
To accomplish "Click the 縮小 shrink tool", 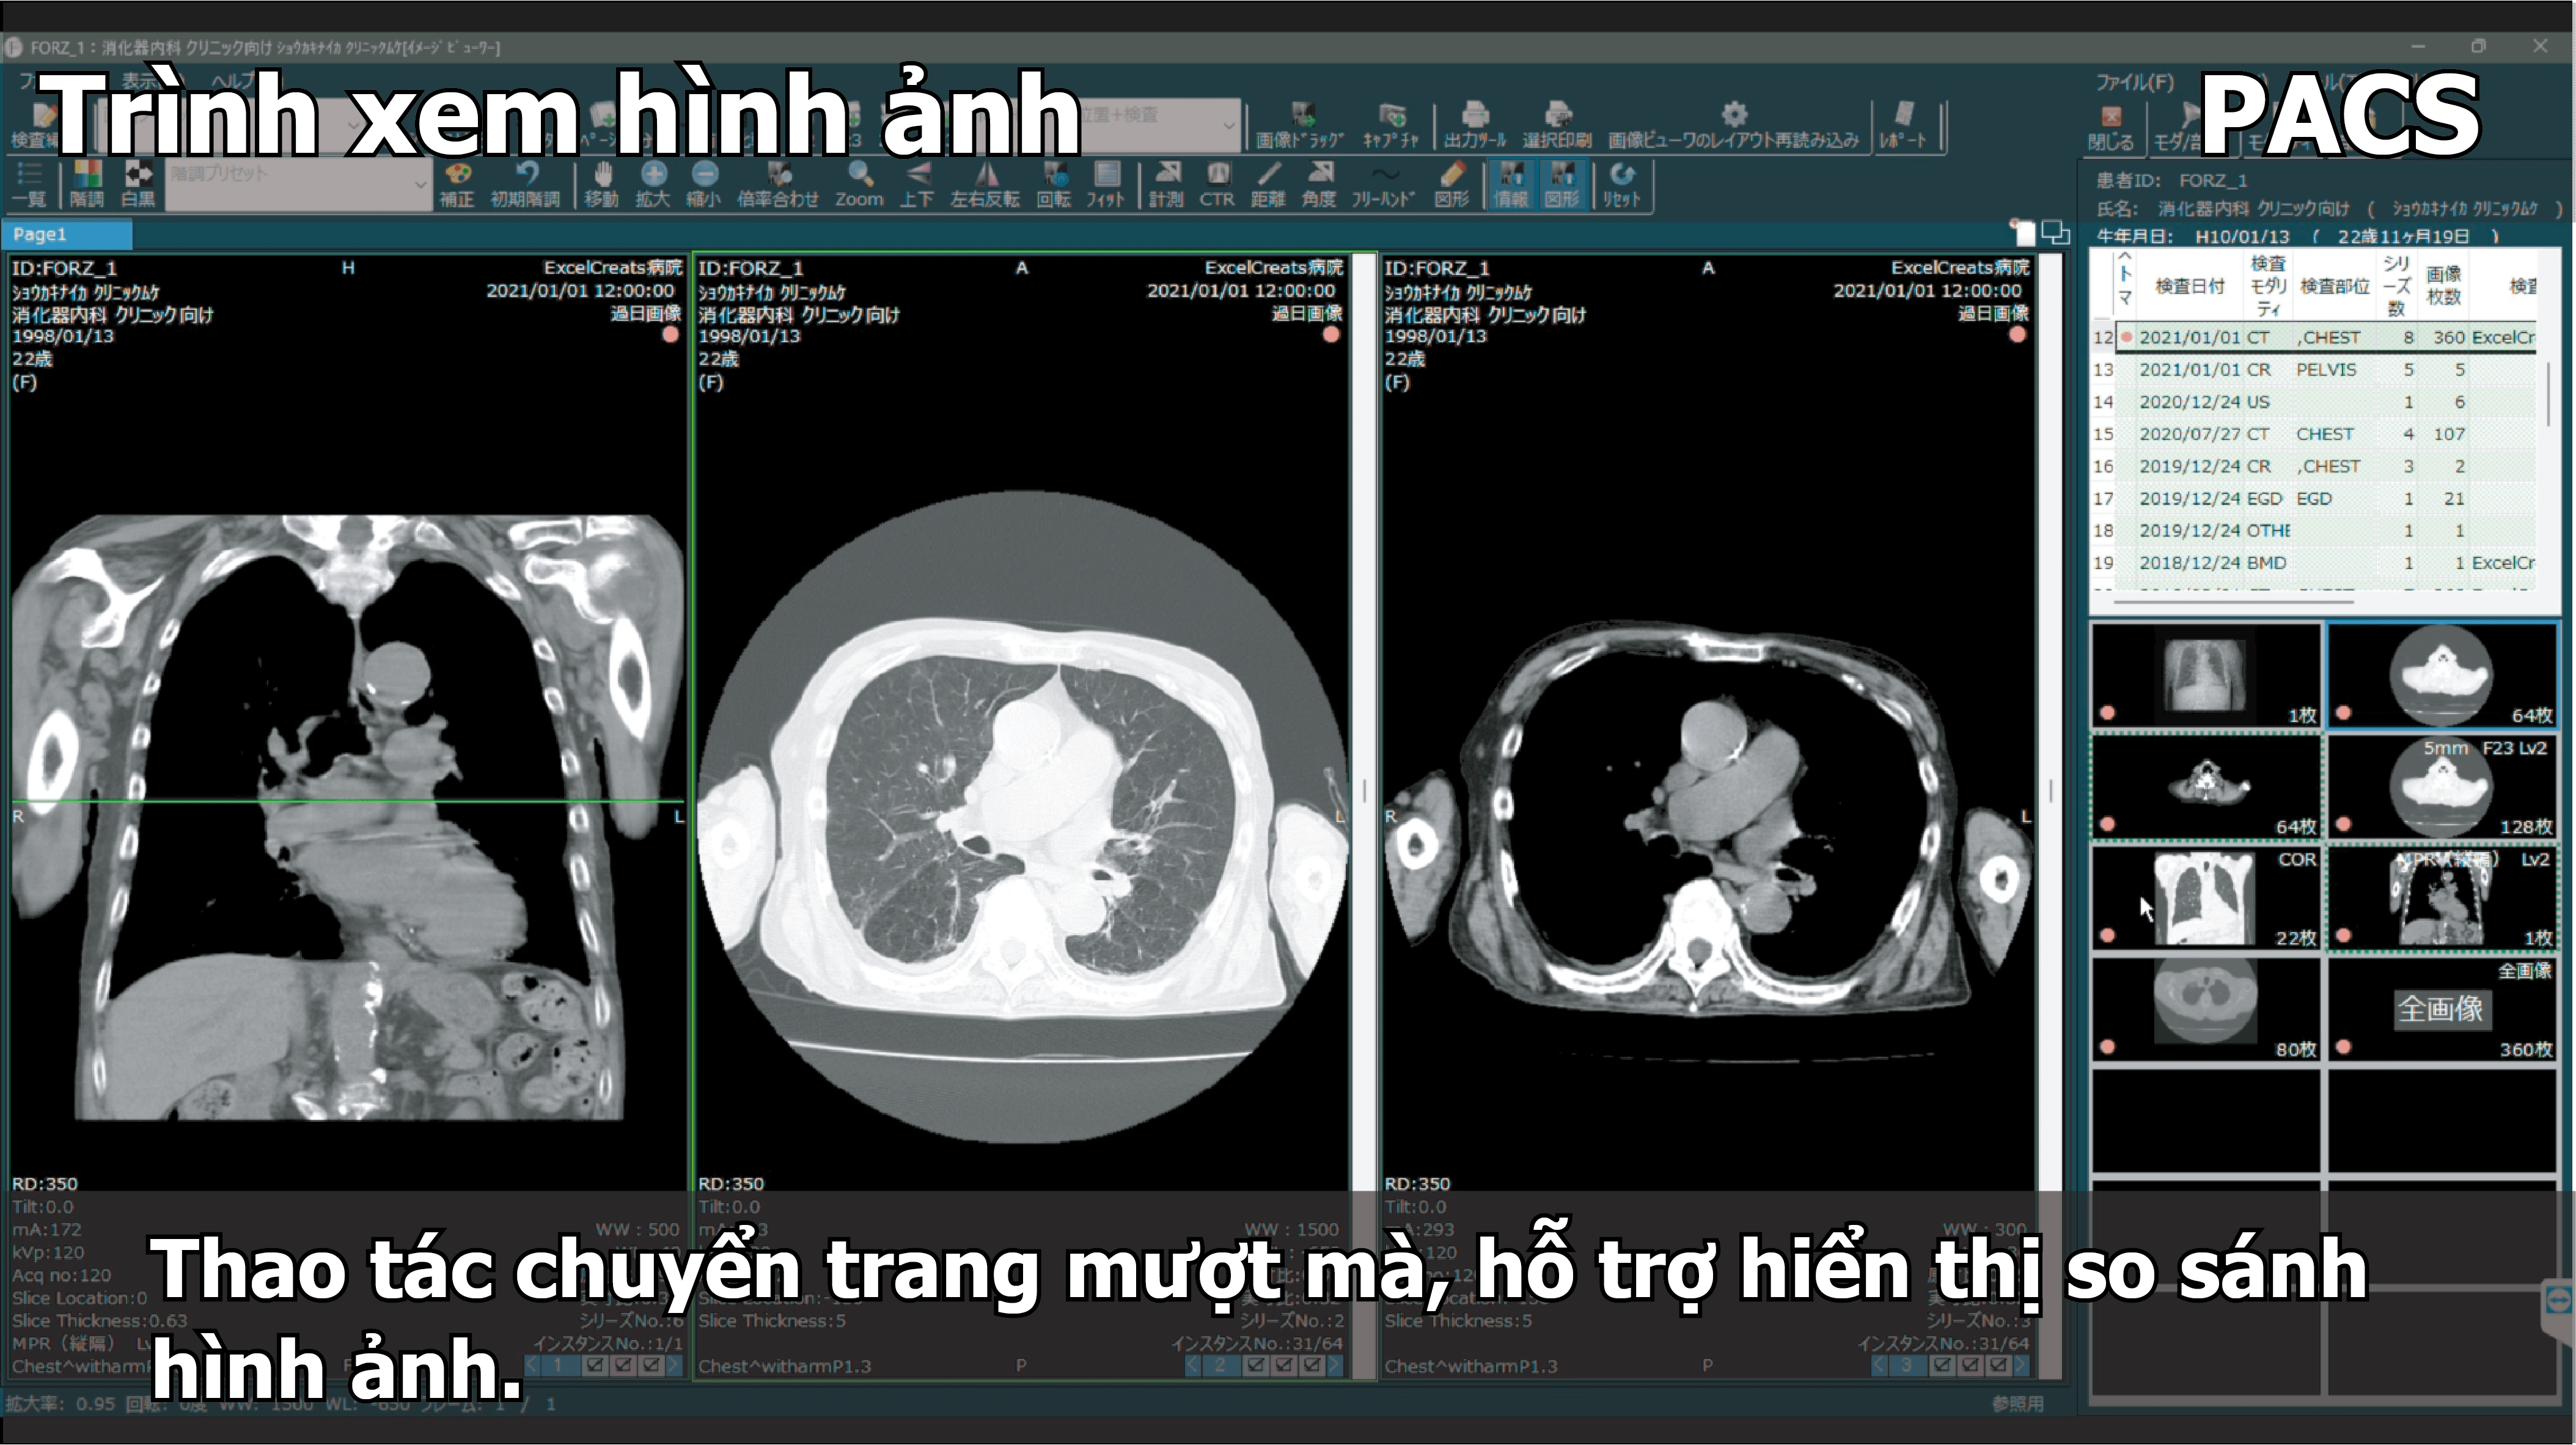I will pyautogui.click(x=704, y=184).
